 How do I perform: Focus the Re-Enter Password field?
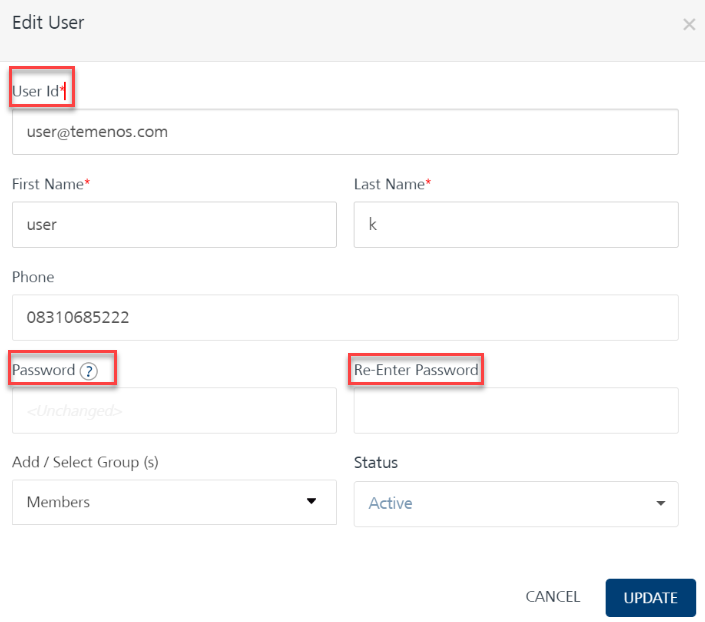(x=516, y=411)
